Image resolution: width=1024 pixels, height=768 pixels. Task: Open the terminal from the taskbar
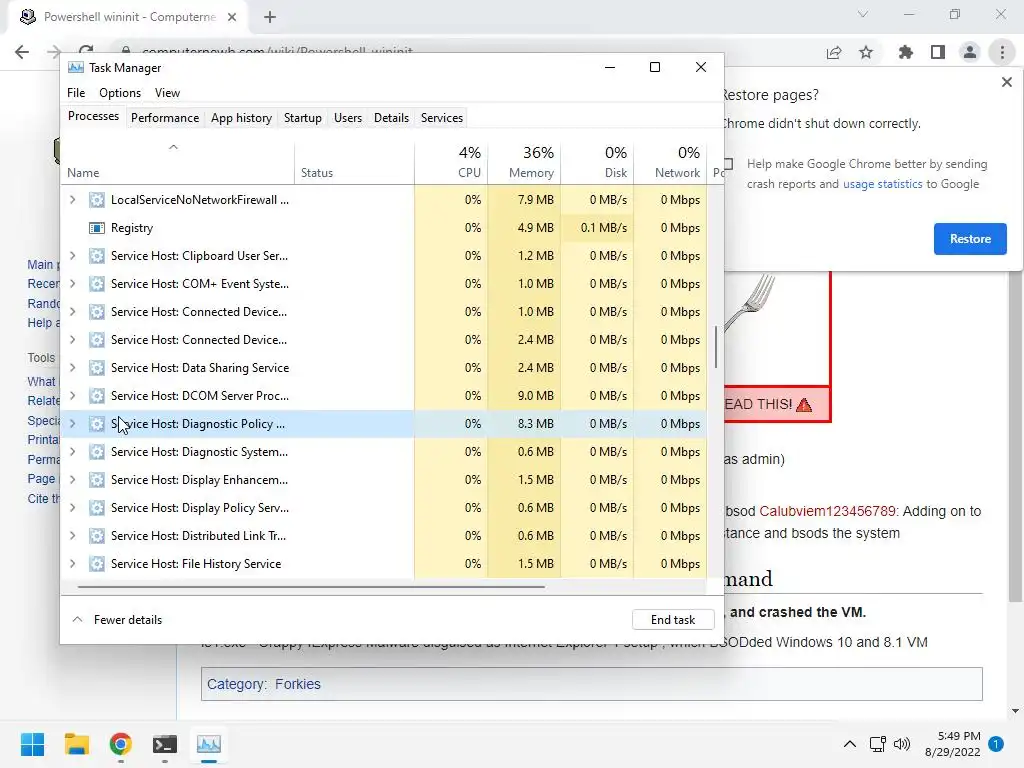pos(165,744)
